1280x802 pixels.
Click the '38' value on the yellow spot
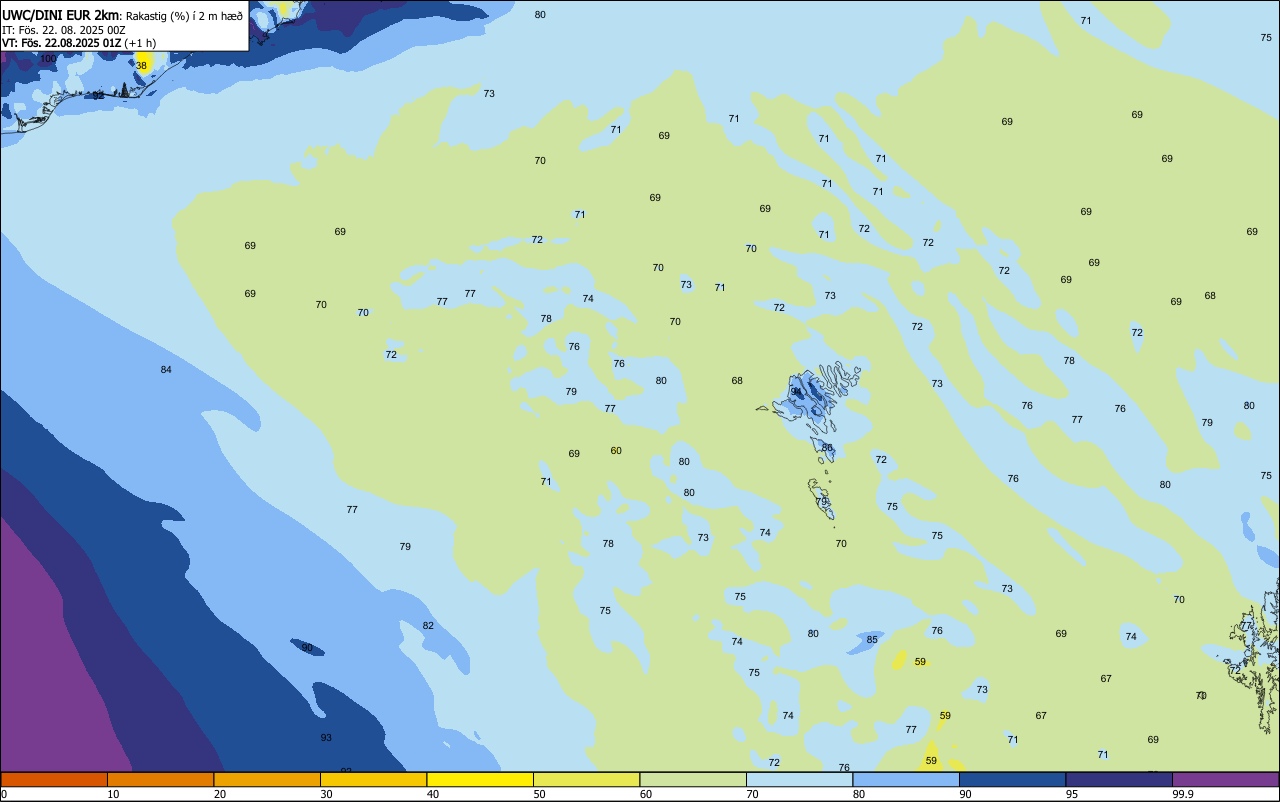tap(141, 66)
